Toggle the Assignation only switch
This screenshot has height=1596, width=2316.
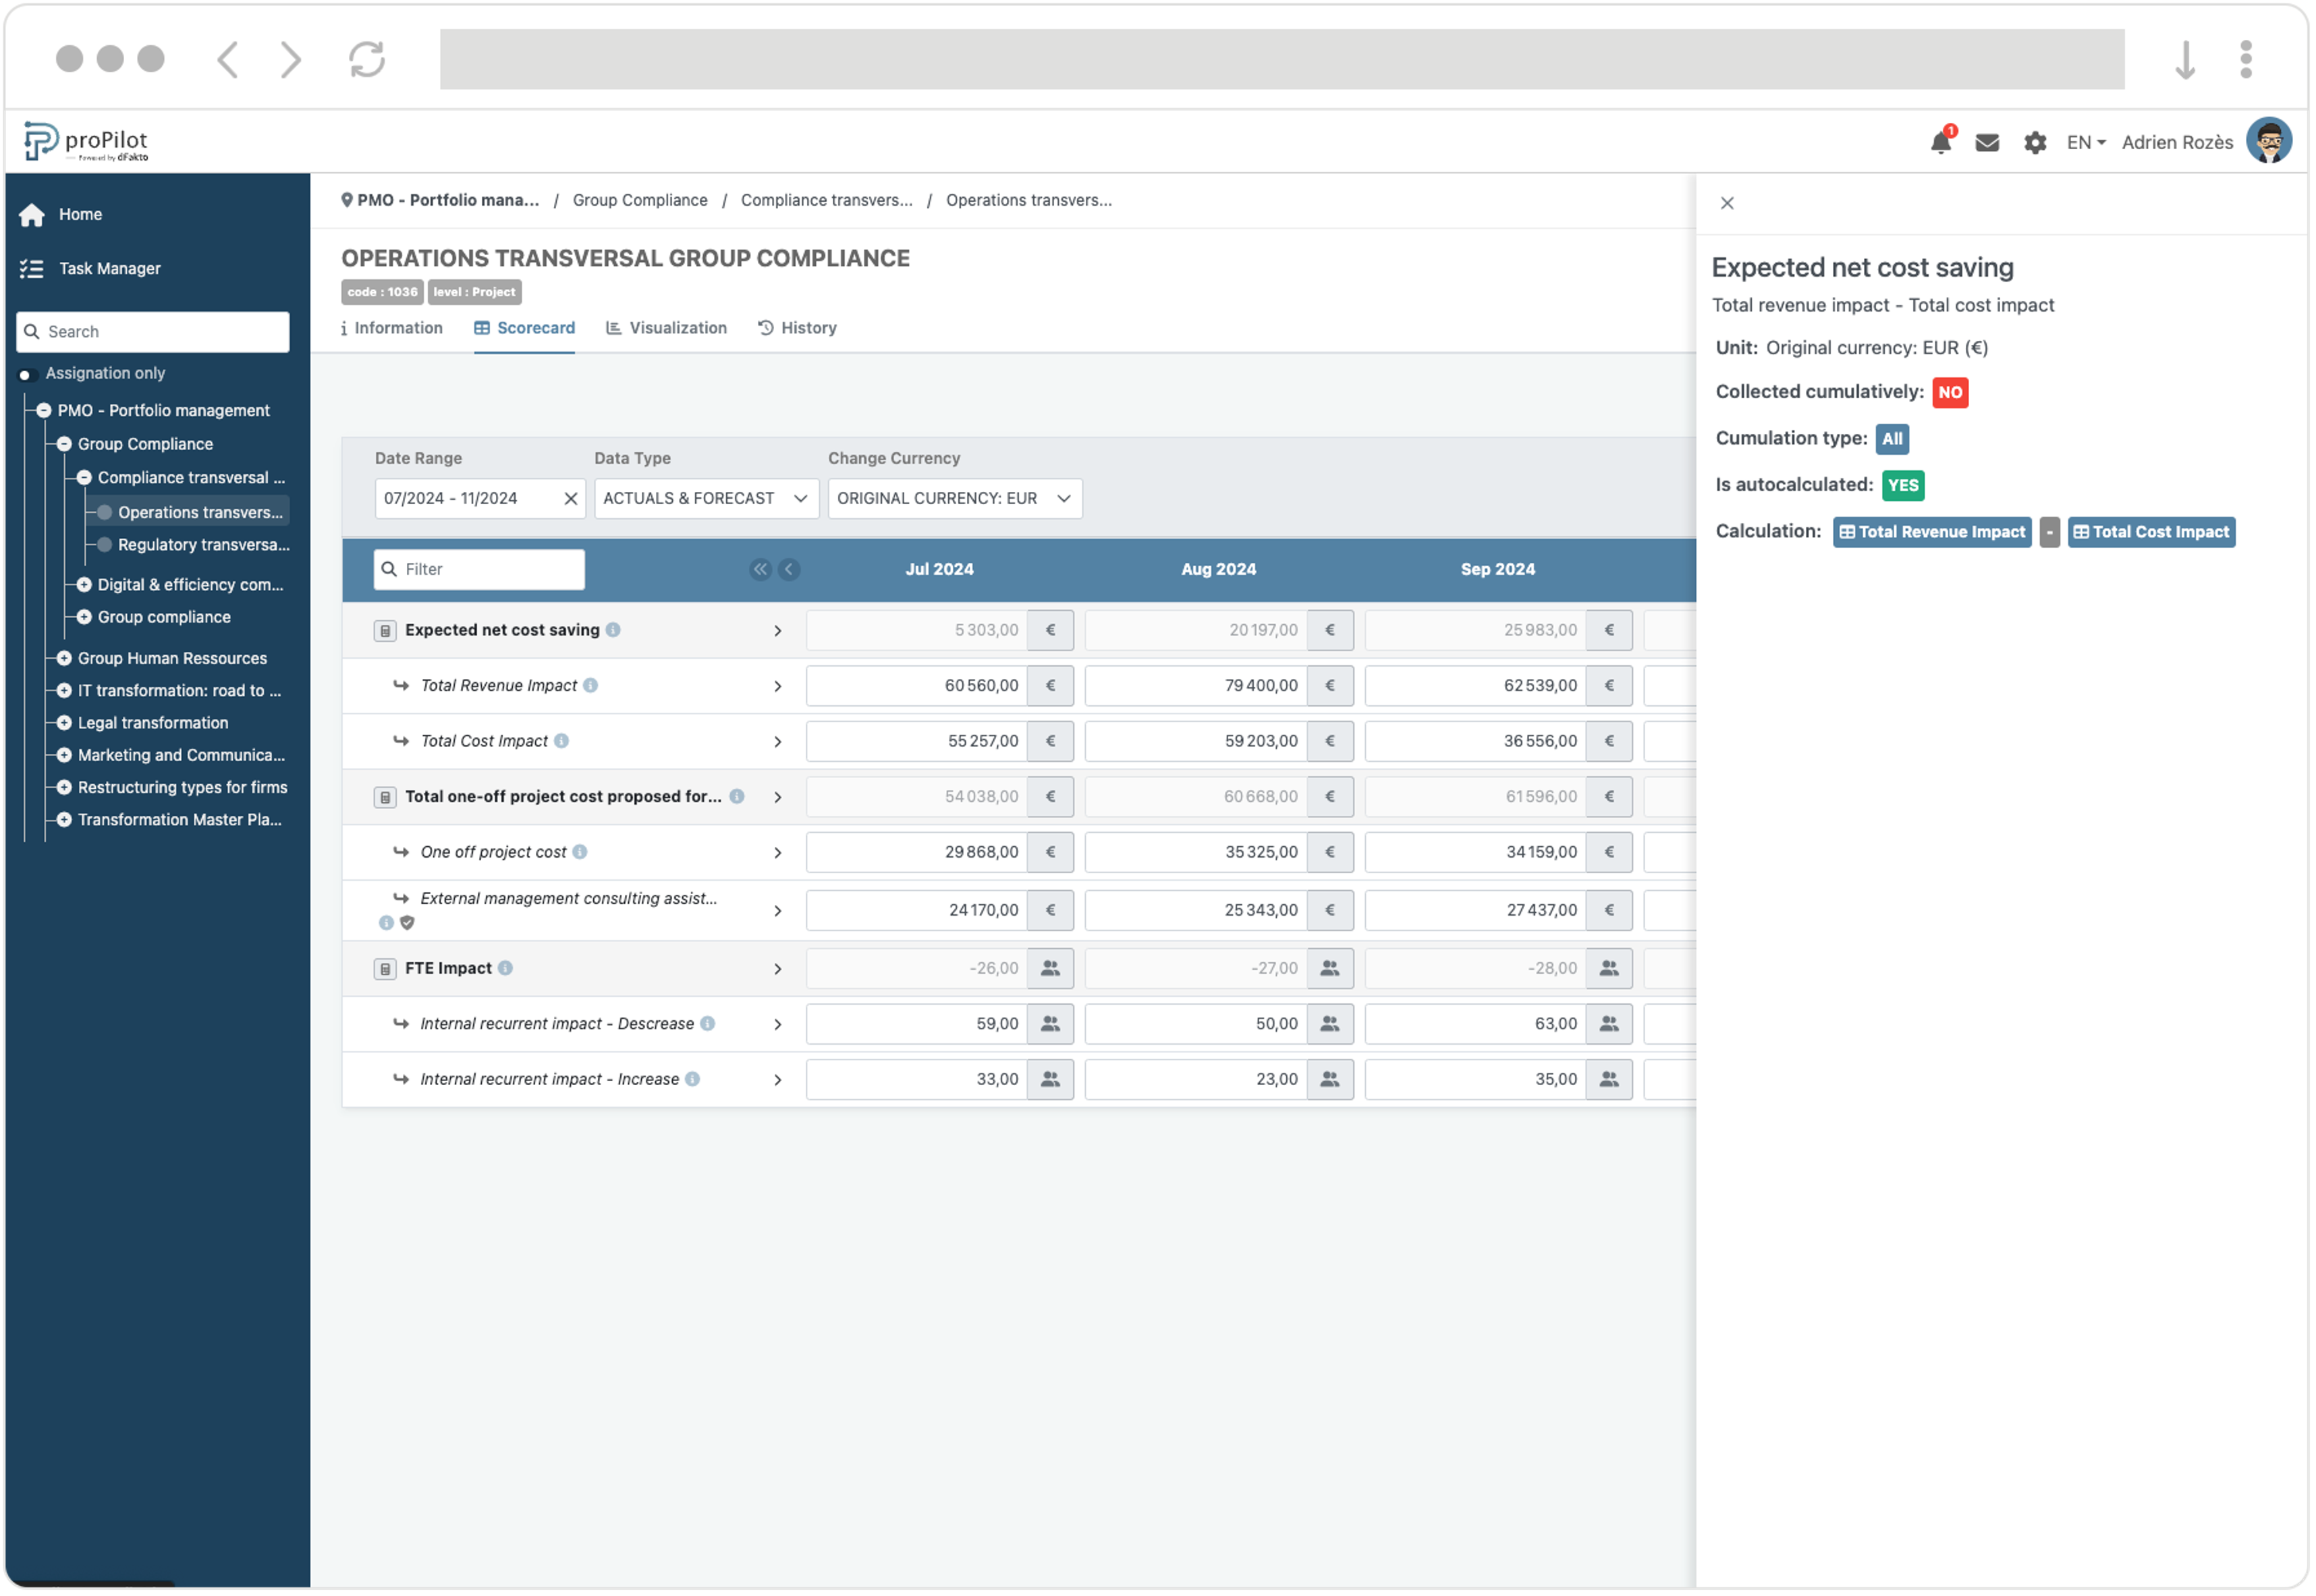[x=26, y=374]
